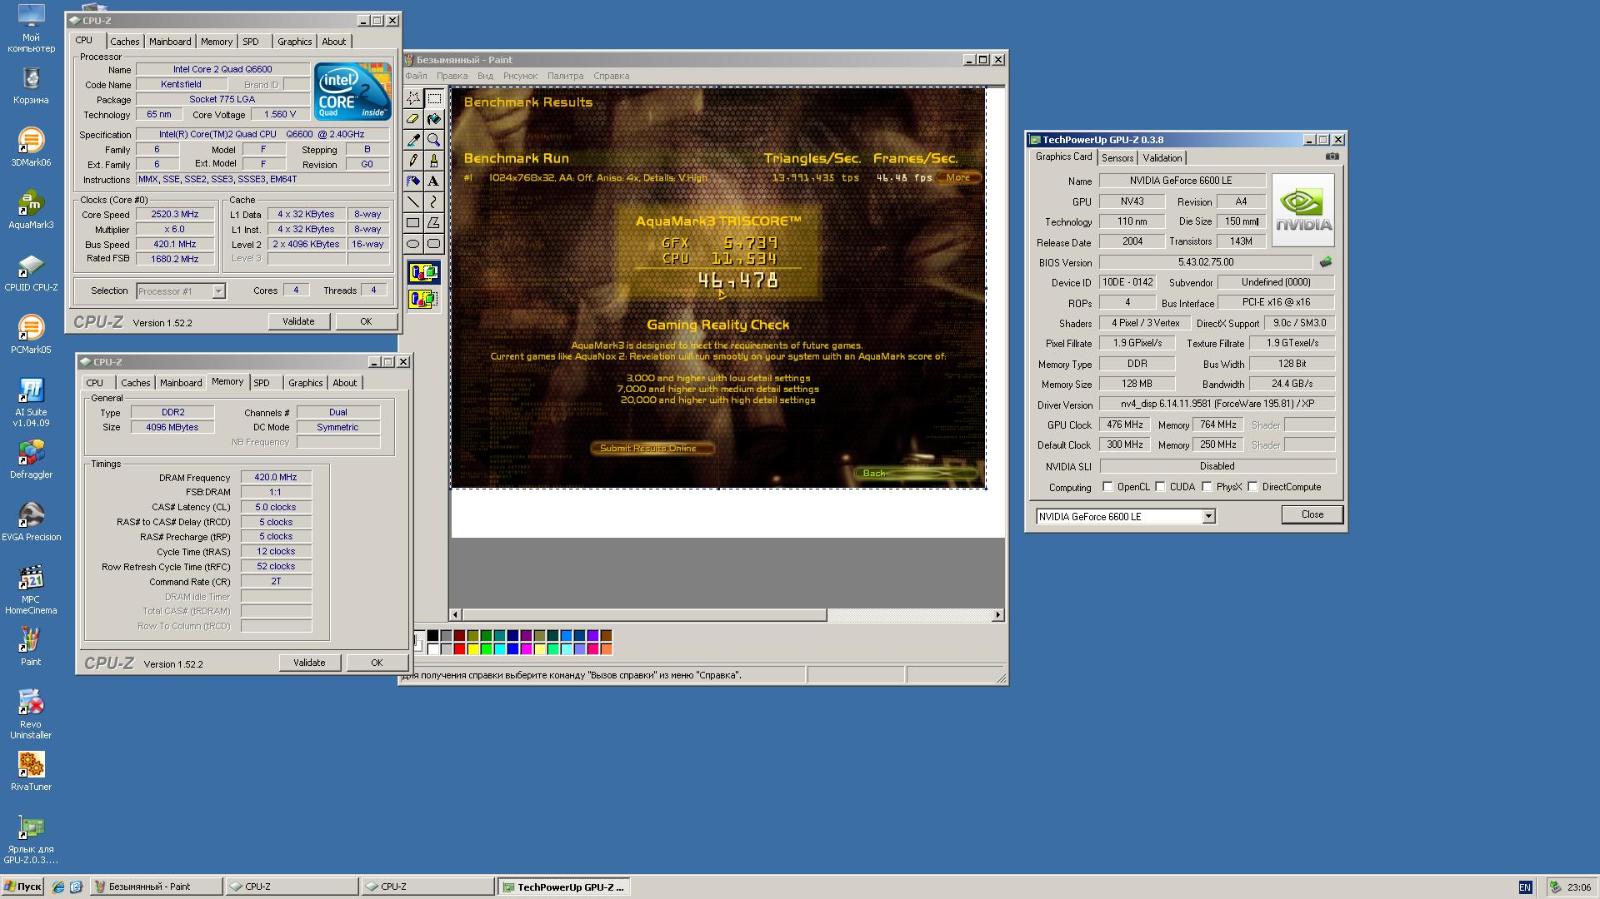Select the Polygon tool in Paint
Viewport: 1600px width, 899px height.
tap(434, 223)
